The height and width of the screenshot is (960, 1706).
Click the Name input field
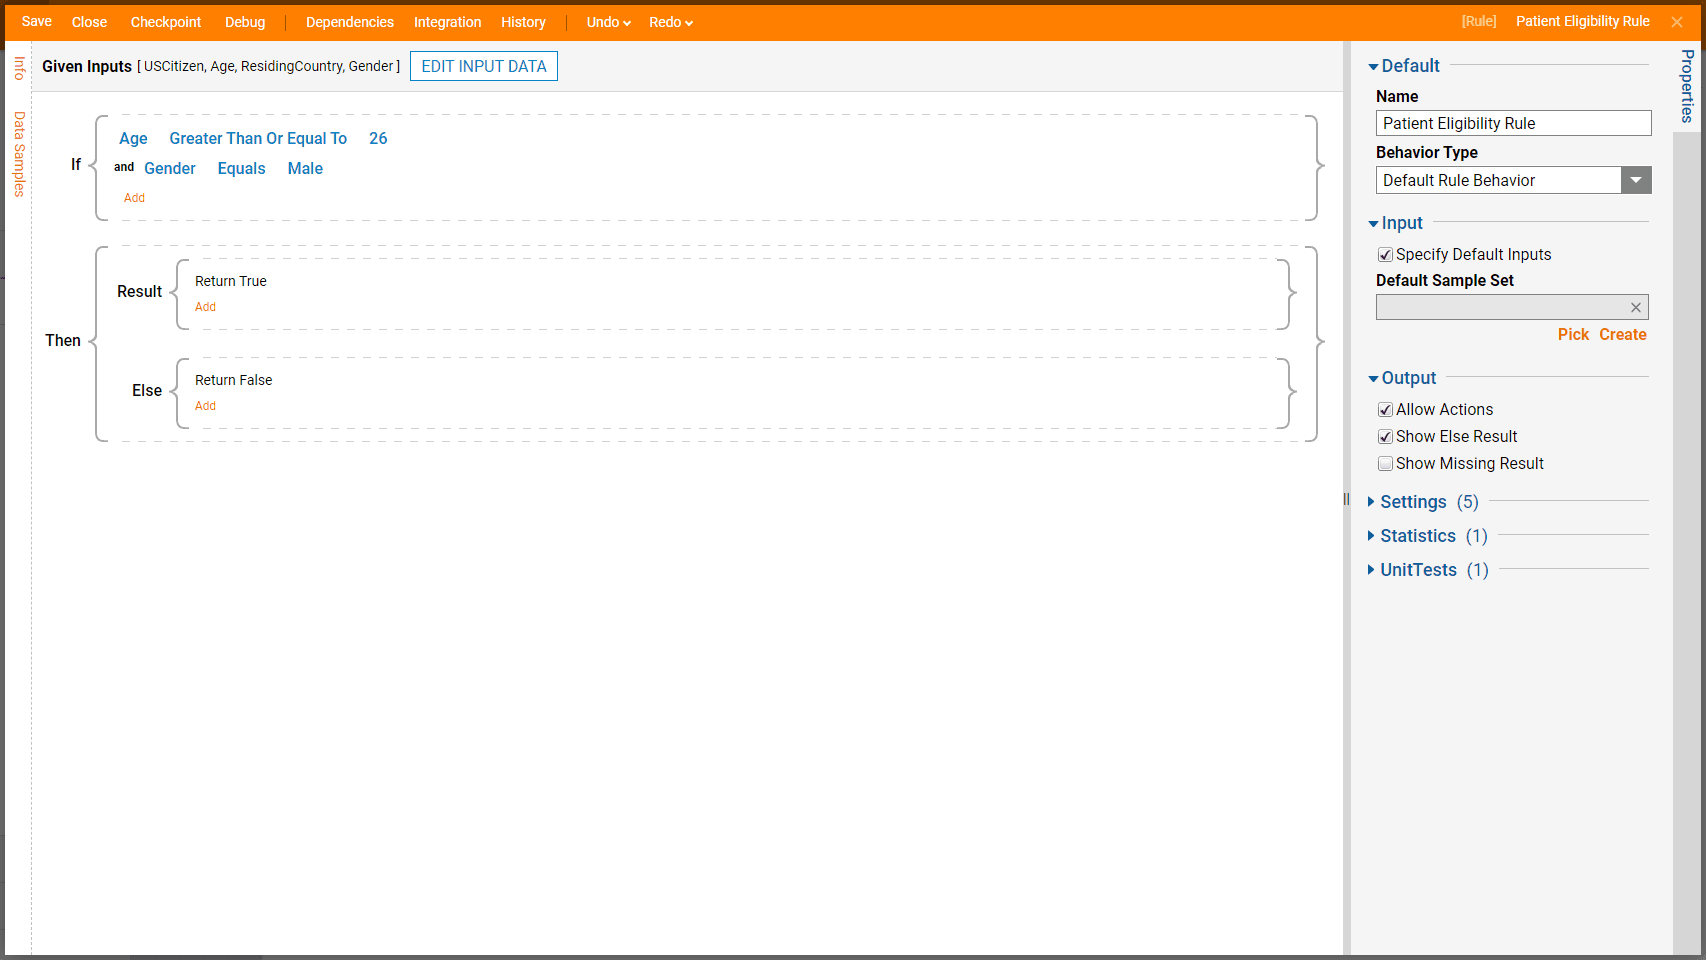[1512, 123]
